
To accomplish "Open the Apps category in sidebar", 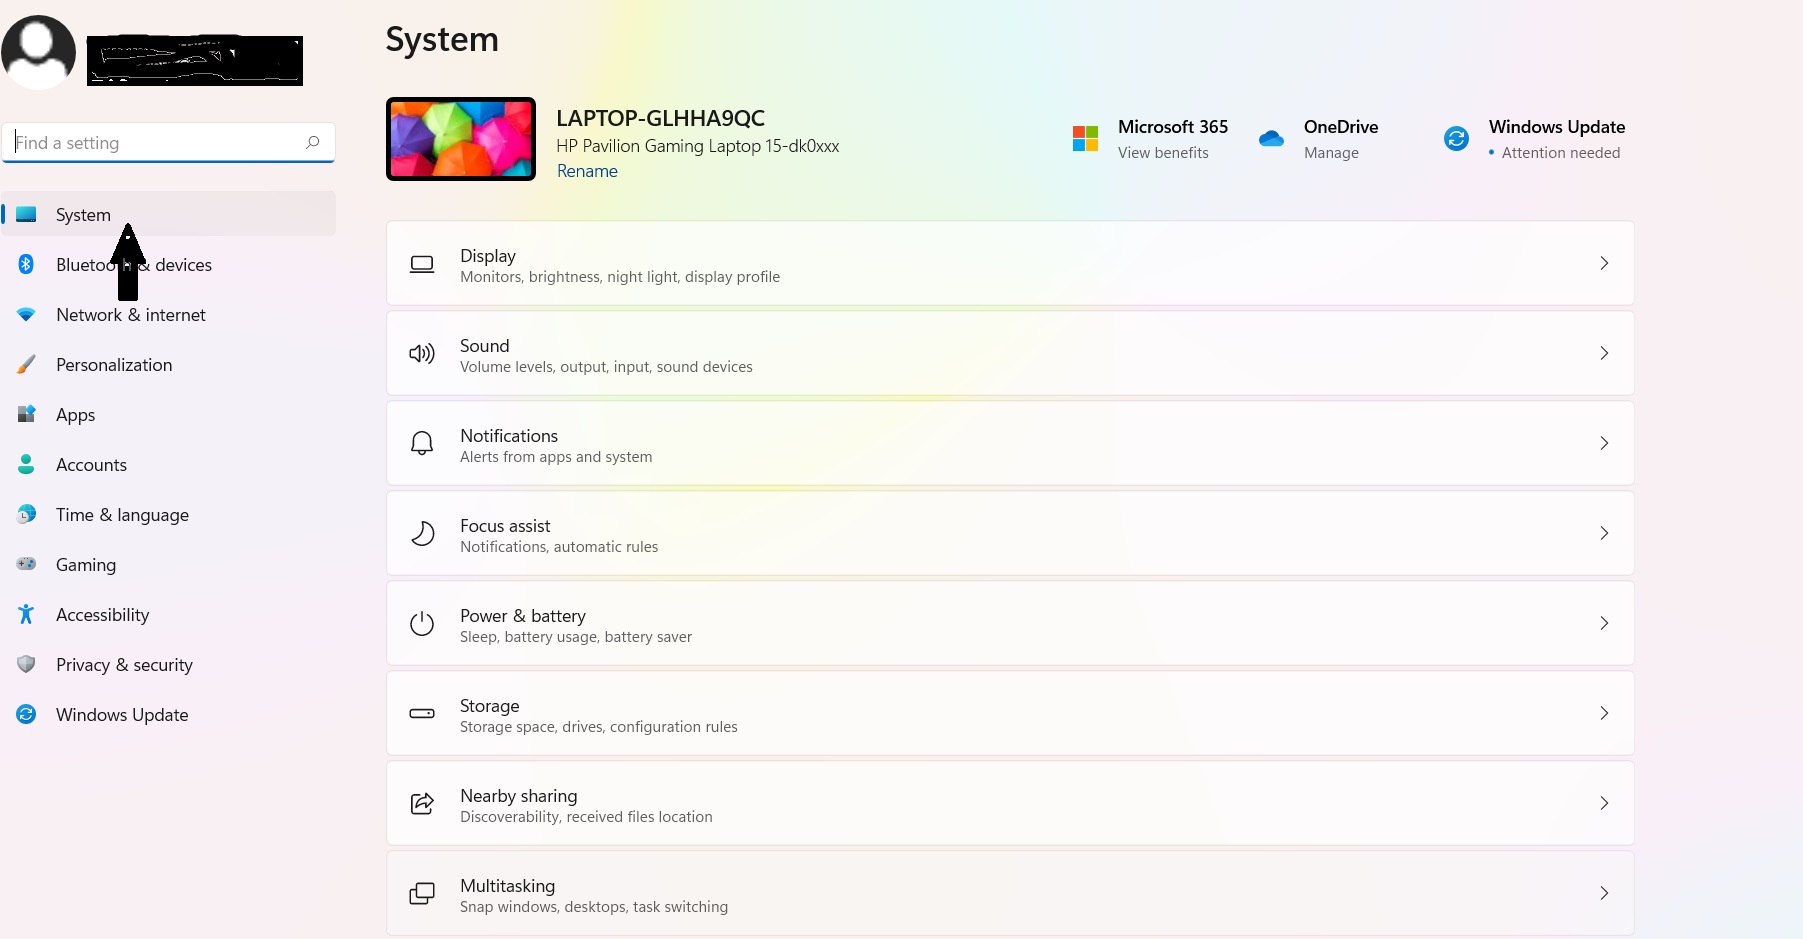I will [76, 415].
